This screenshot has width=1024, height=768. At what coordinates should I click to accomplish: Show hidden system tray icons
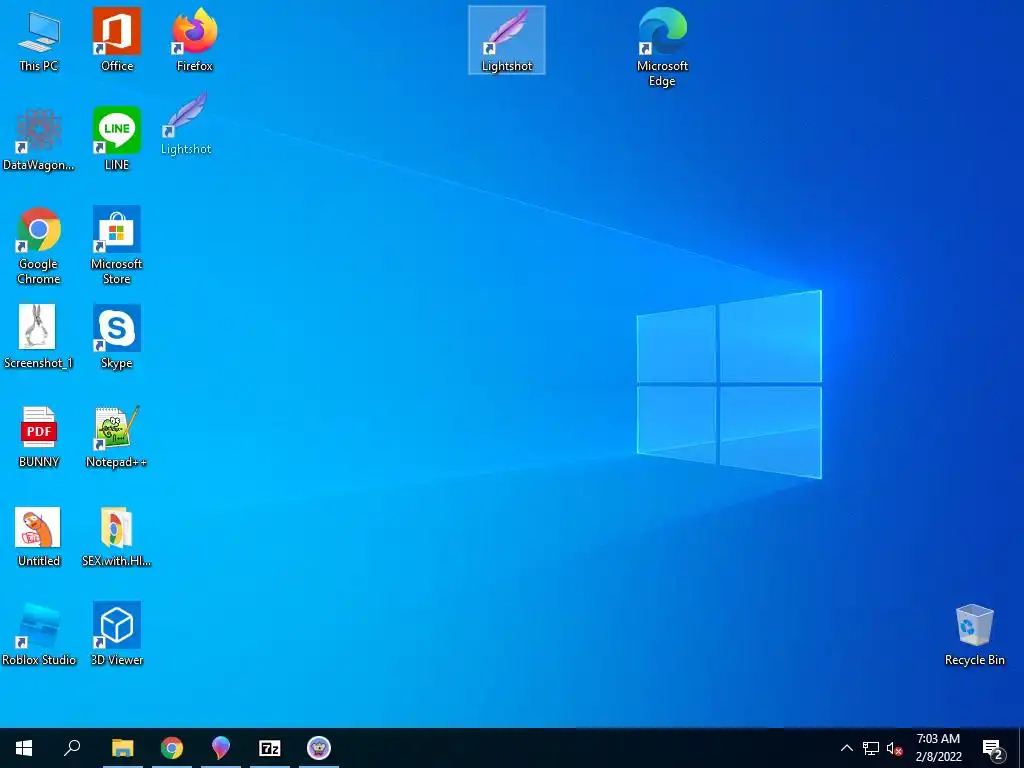point(846,748)
